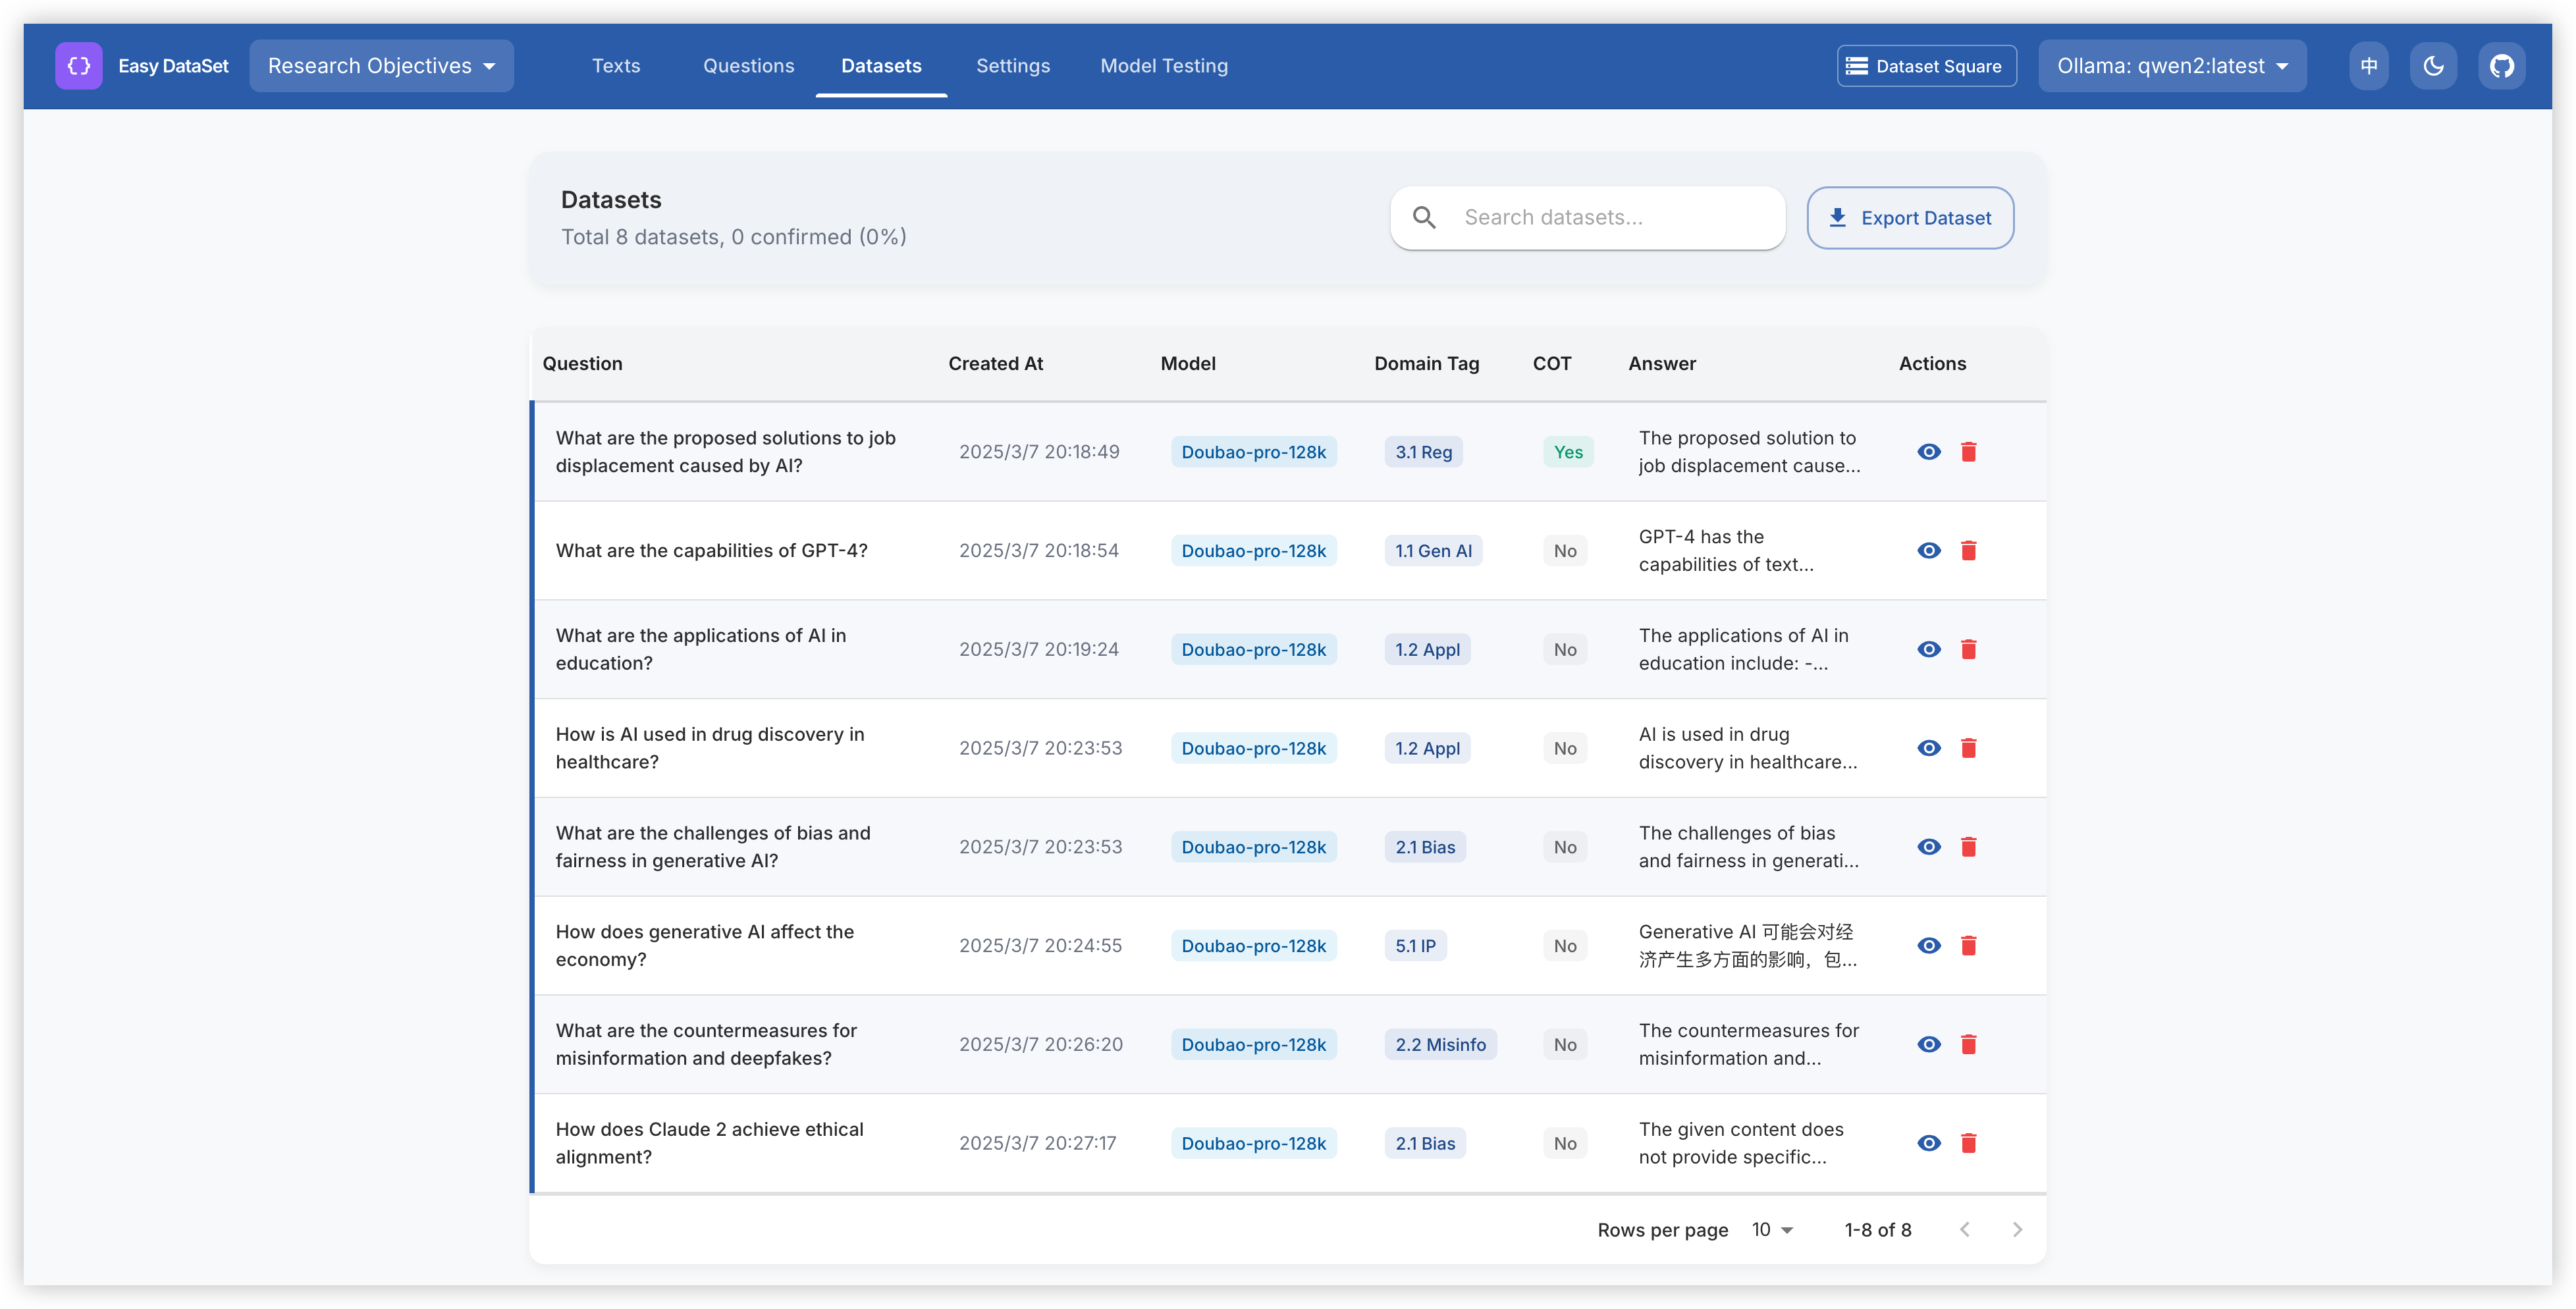This screenshot has height=1309, width=2576.
Task: Switch the language with the 中 icon
Action: tap(2368, 66)
